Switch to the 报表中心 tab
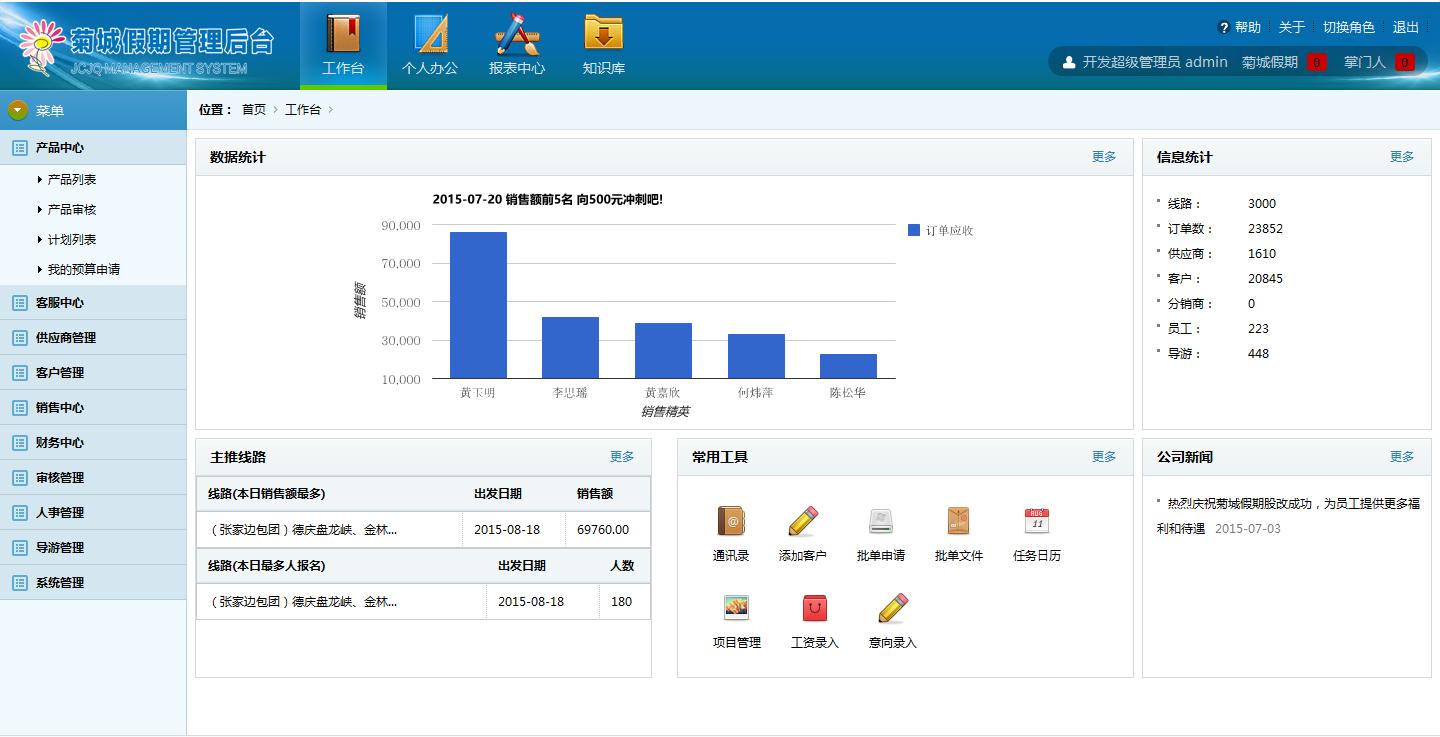Image resolution: width=1440 pixels, height=737 pixels. (517, 46)
